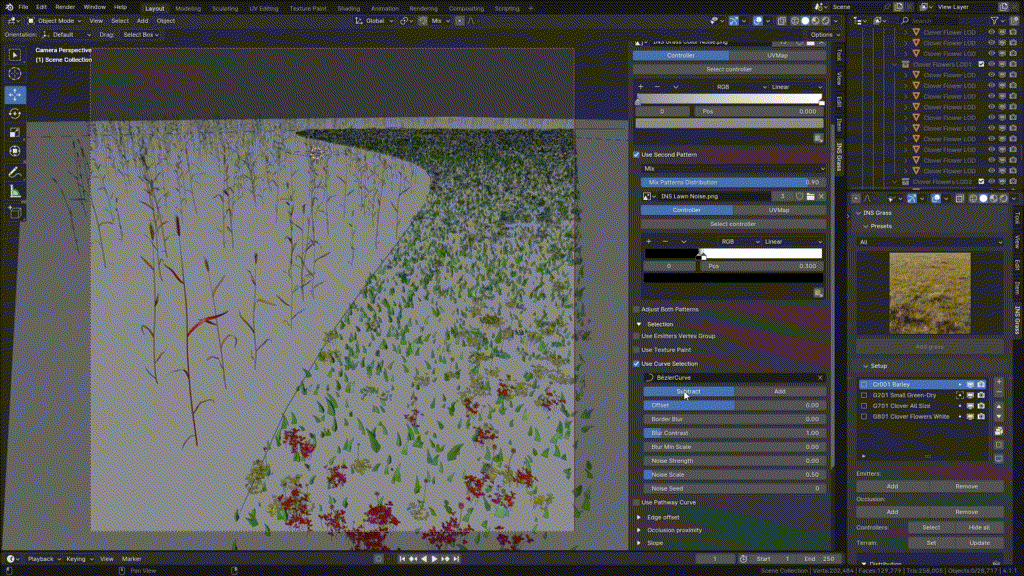The height and width of the screenshot is (576, 1024).
Task: Click Hide all controllers button
Action: tap(979, 528)
